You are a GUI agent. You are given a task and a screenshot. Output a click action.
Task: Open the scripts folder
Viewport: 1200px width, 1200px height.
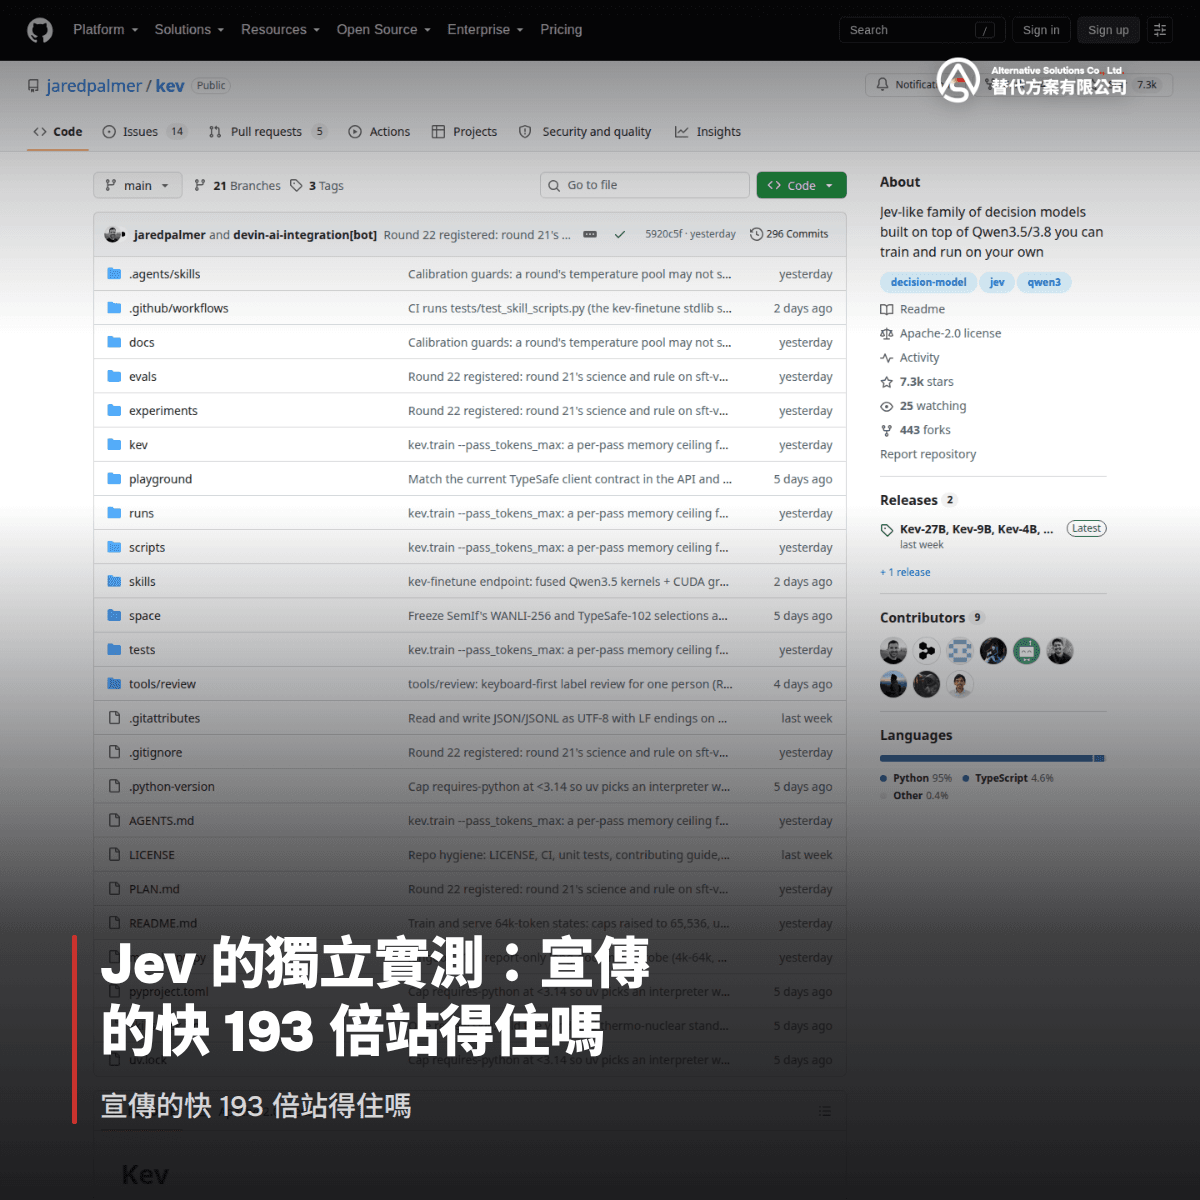click(x=147, y=547)
